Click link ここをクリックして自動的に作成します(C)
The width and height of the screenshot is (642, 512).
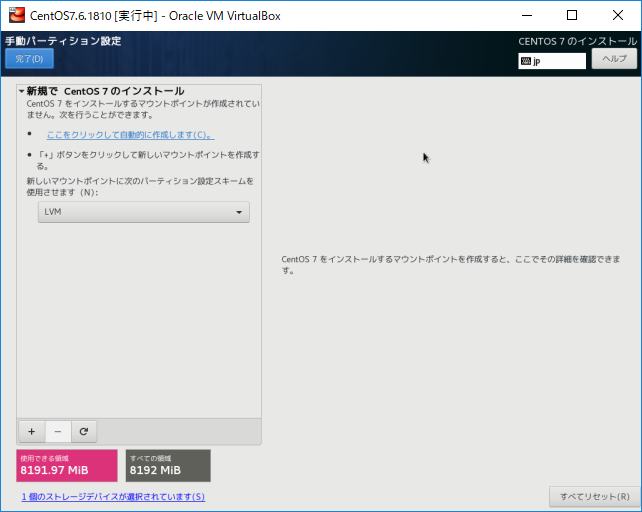[x=131, y=134]
